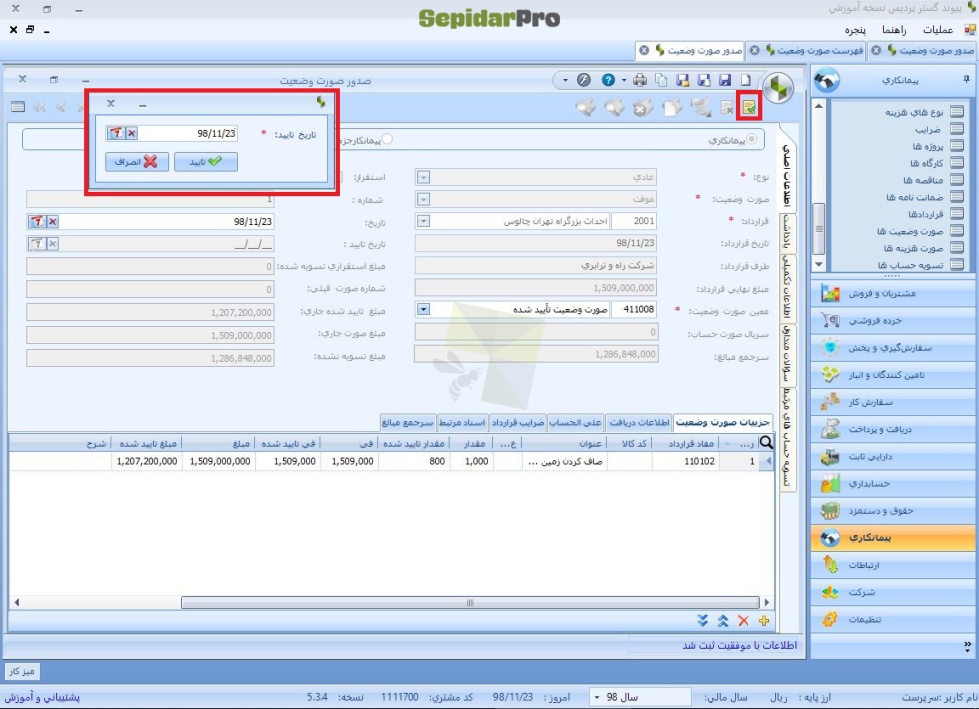Open تامین کنندگان و انبار module

point(894,374)
